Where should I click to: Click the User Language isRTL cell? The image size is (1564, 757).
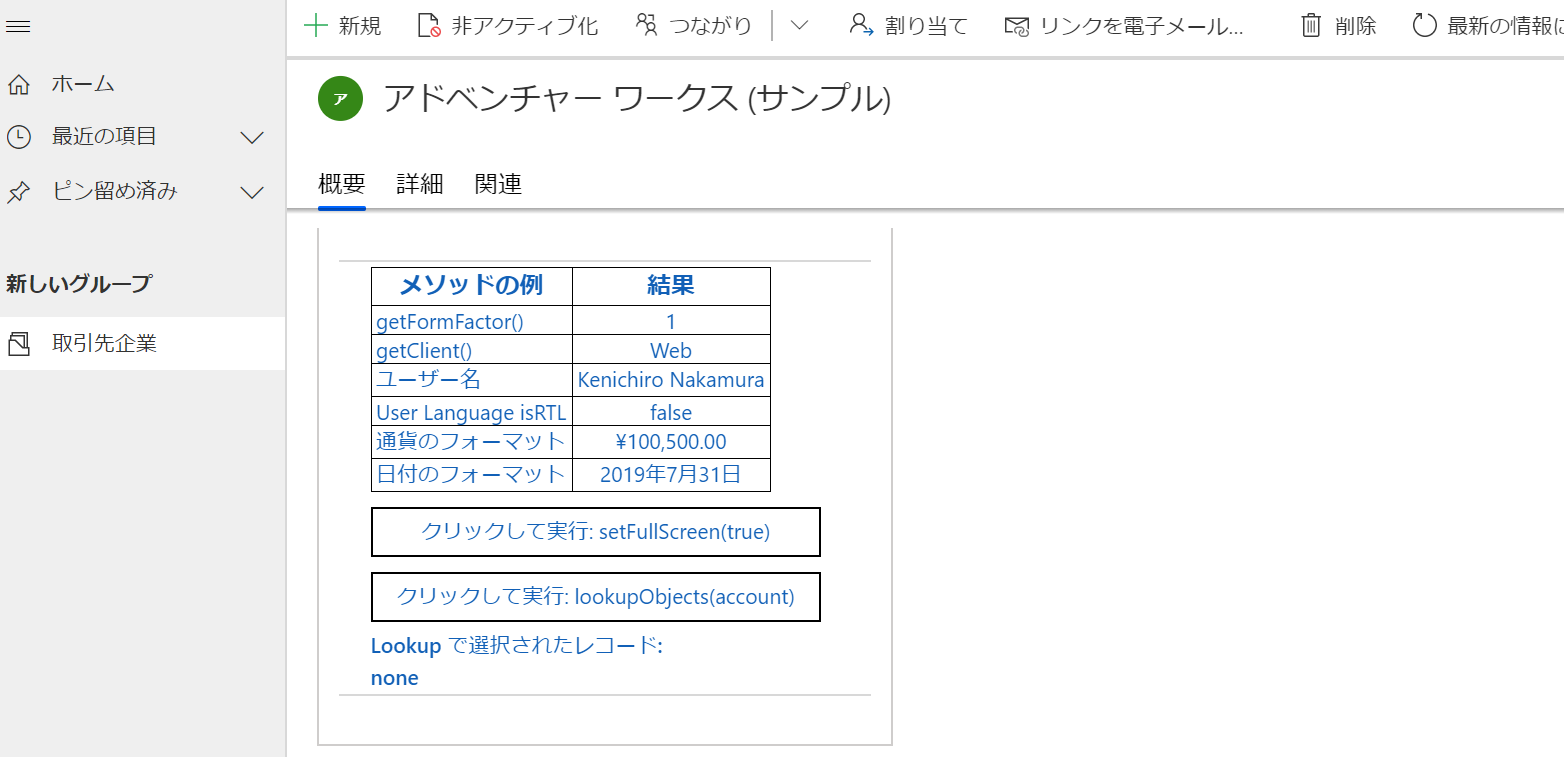coord(472,411)
